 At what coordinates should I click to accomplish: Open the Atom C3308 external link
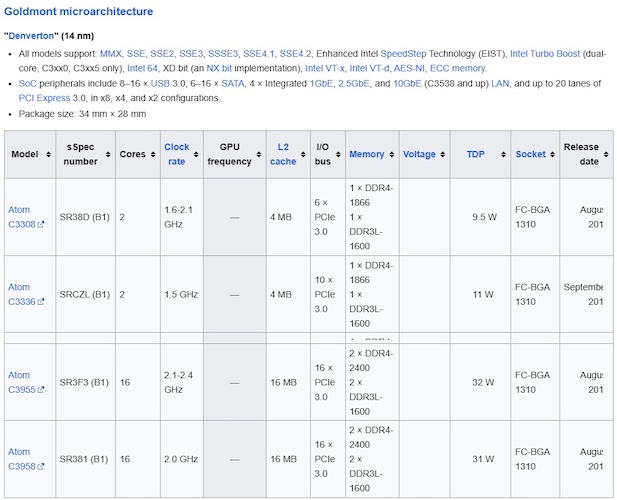click(26, 217)
